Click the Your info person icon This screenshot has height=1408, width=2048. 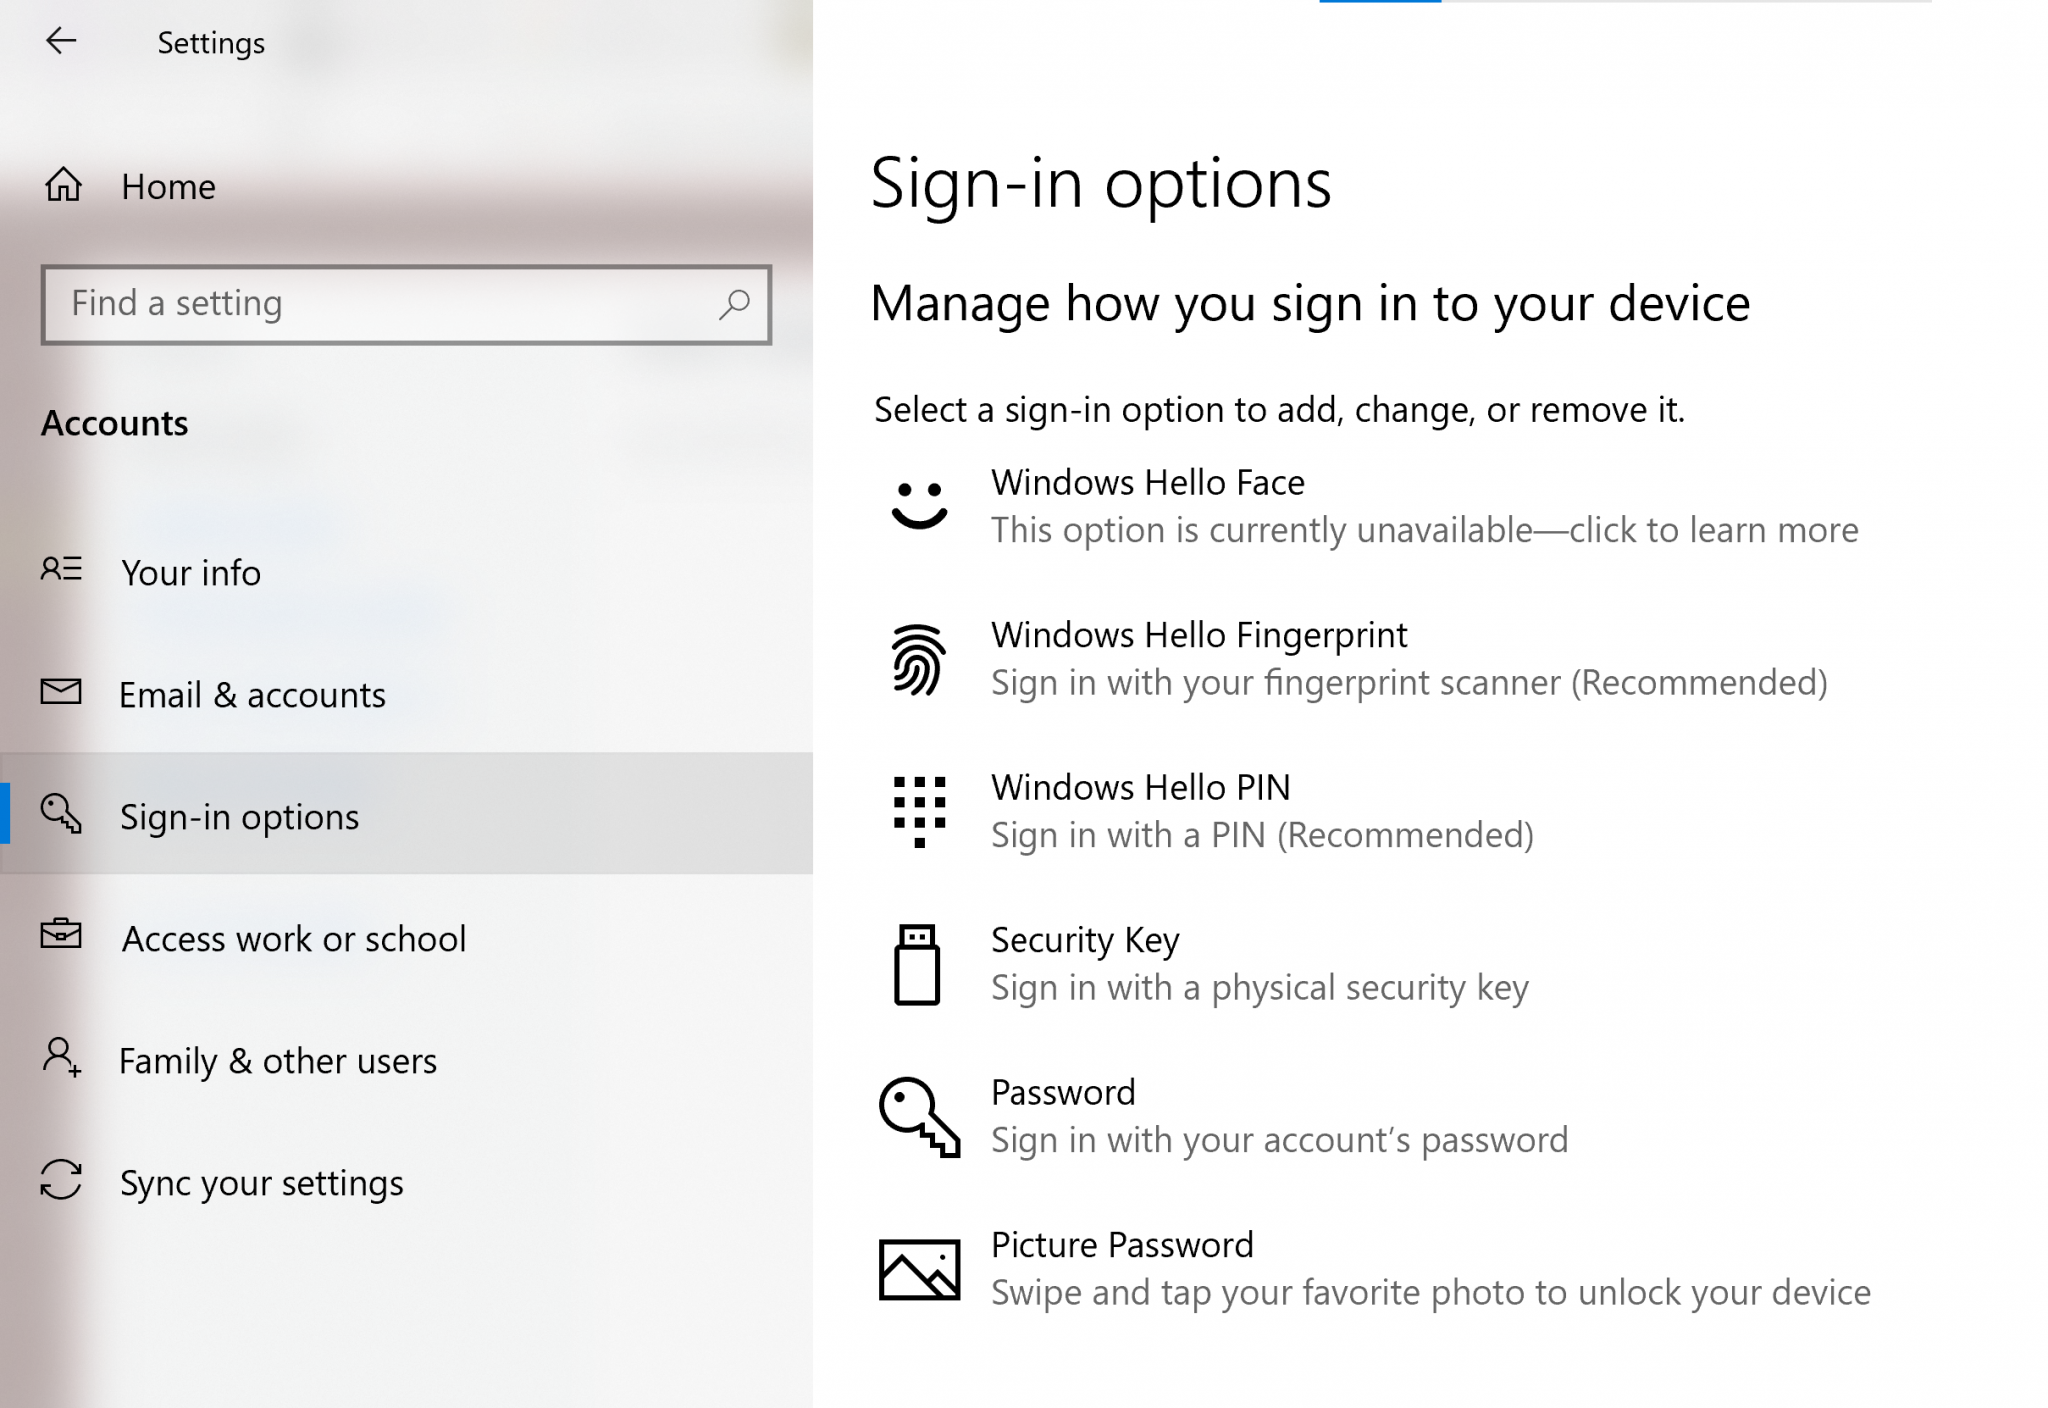(x=61, y=570)
